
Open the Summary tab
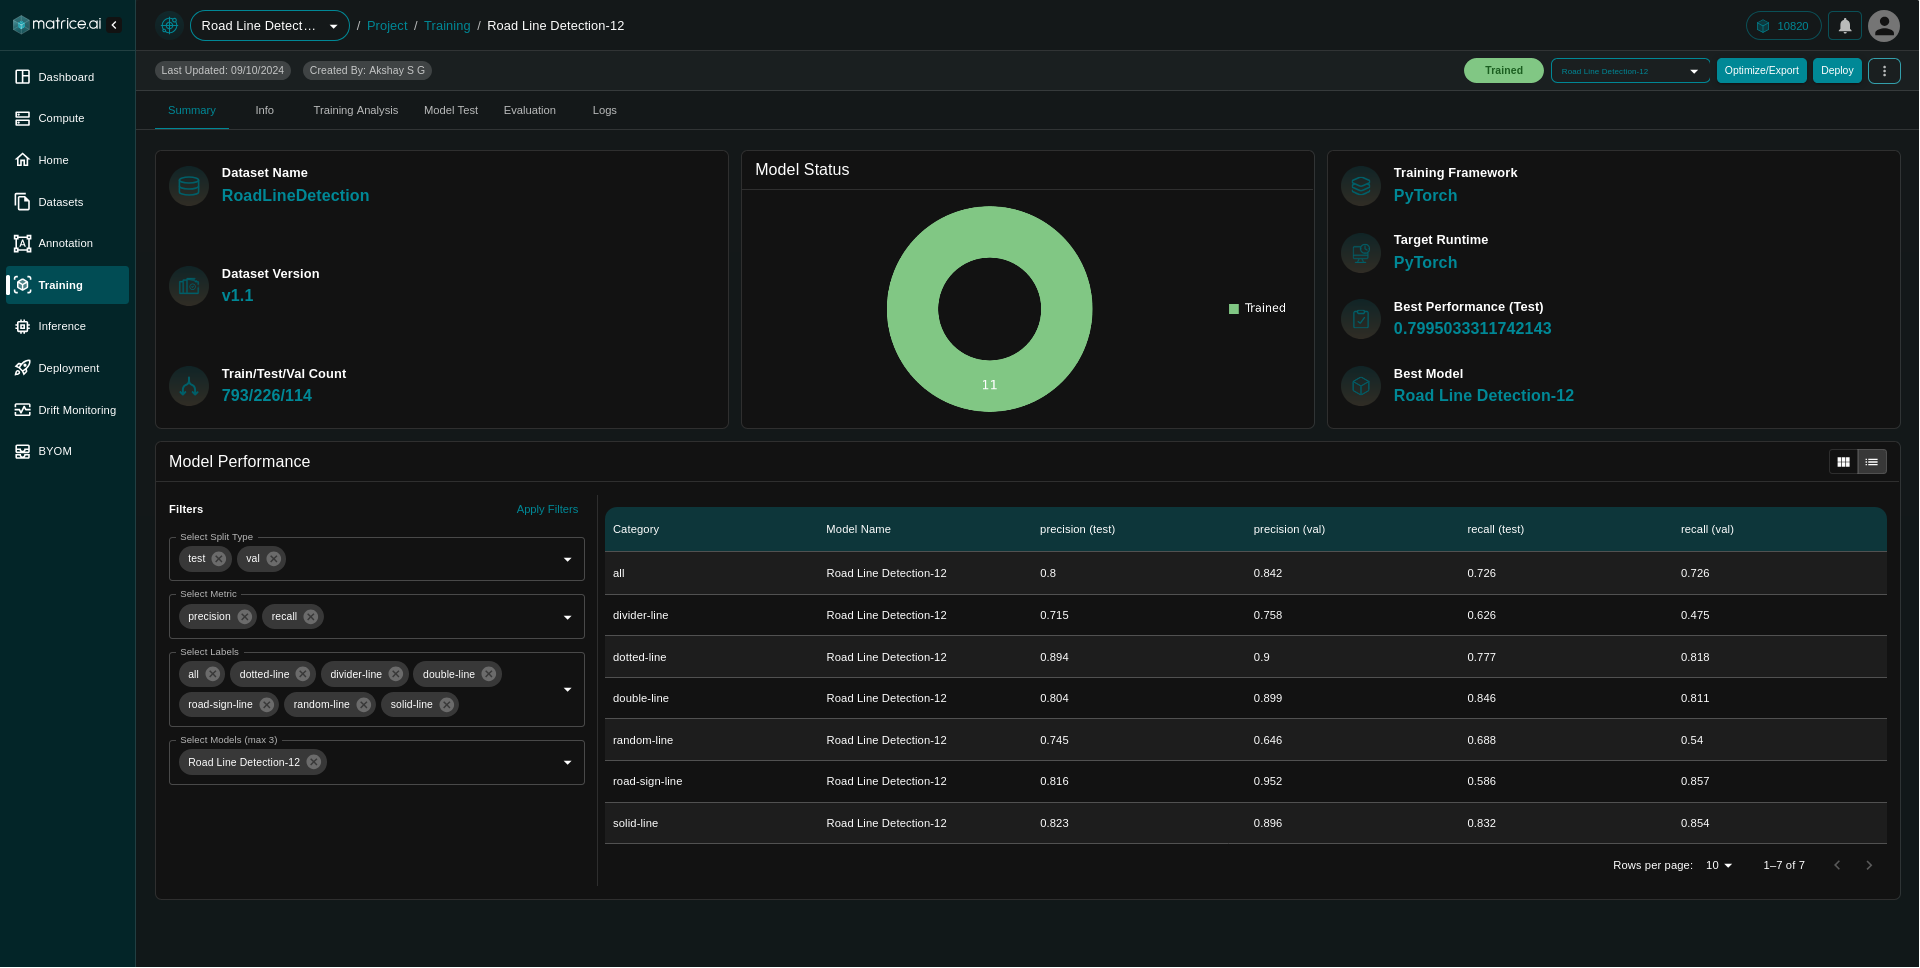coord(192,110)
